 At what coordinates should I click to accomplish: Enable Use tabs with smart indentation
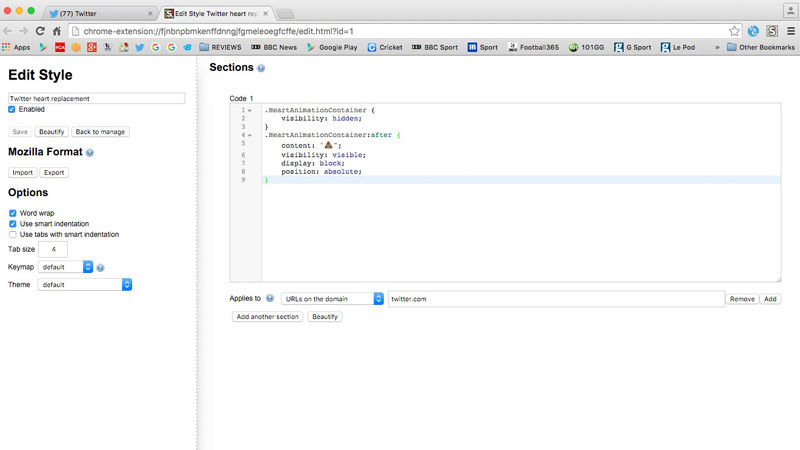click(12, 234)
